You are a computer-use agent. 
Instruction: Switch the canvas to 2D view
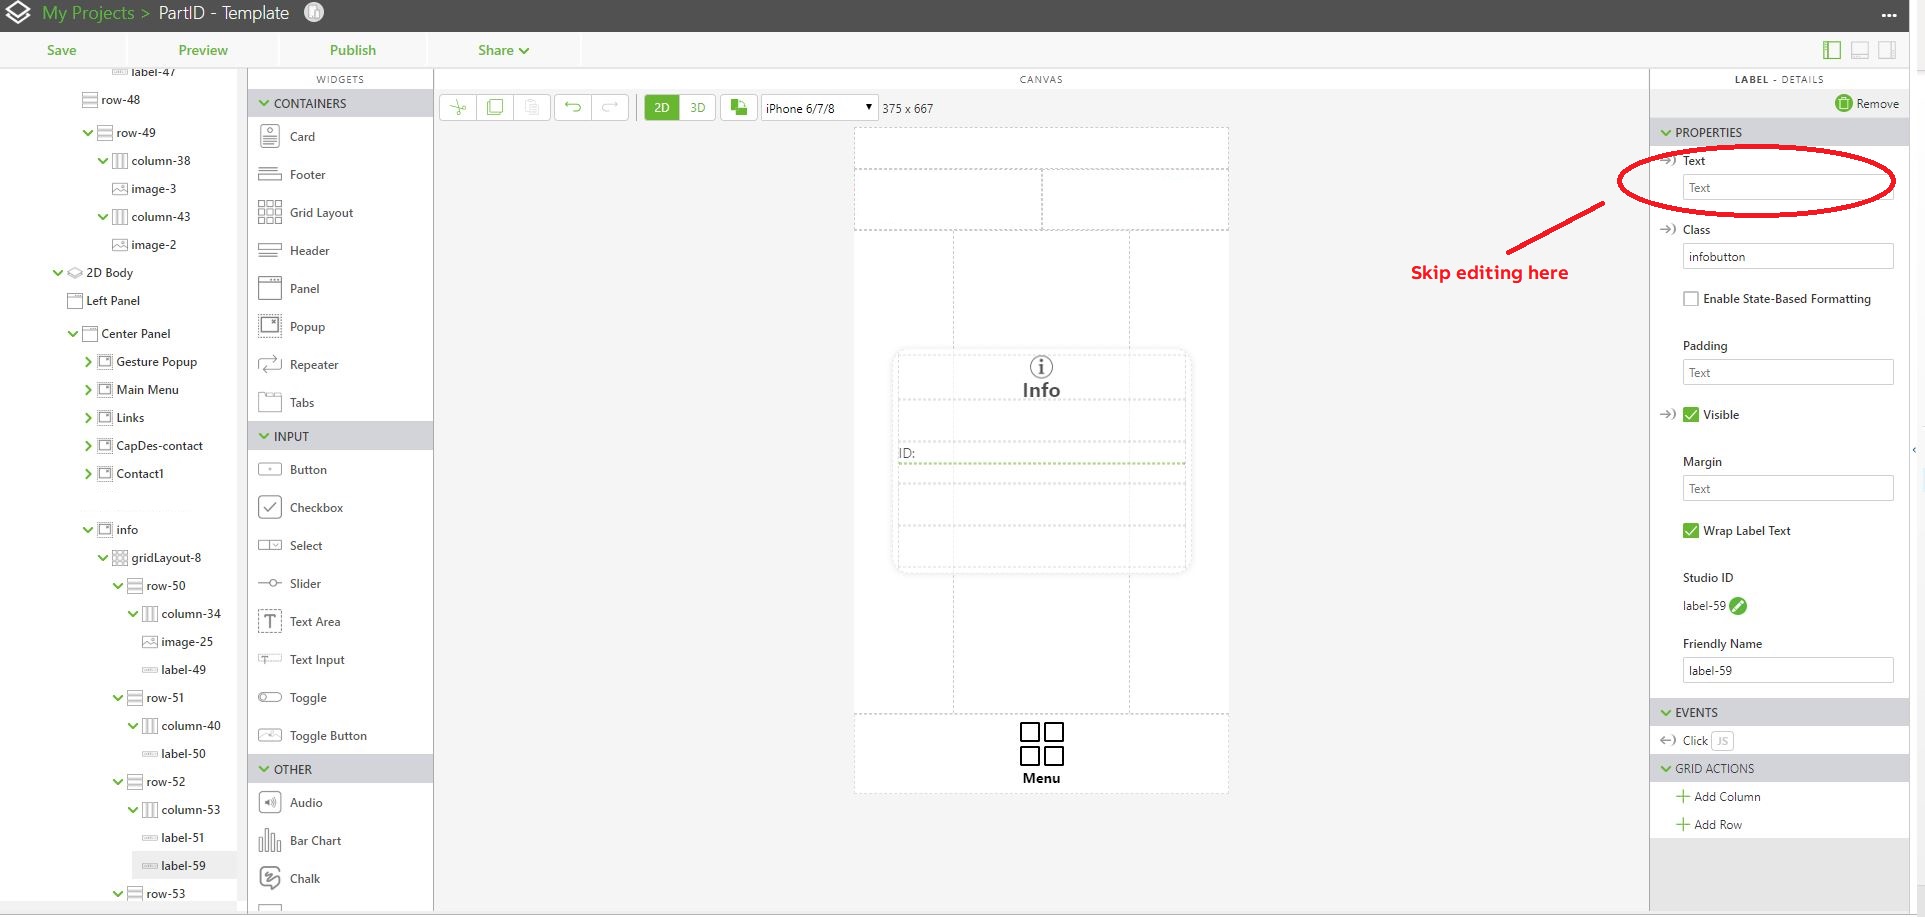click(x=662, y=108)
